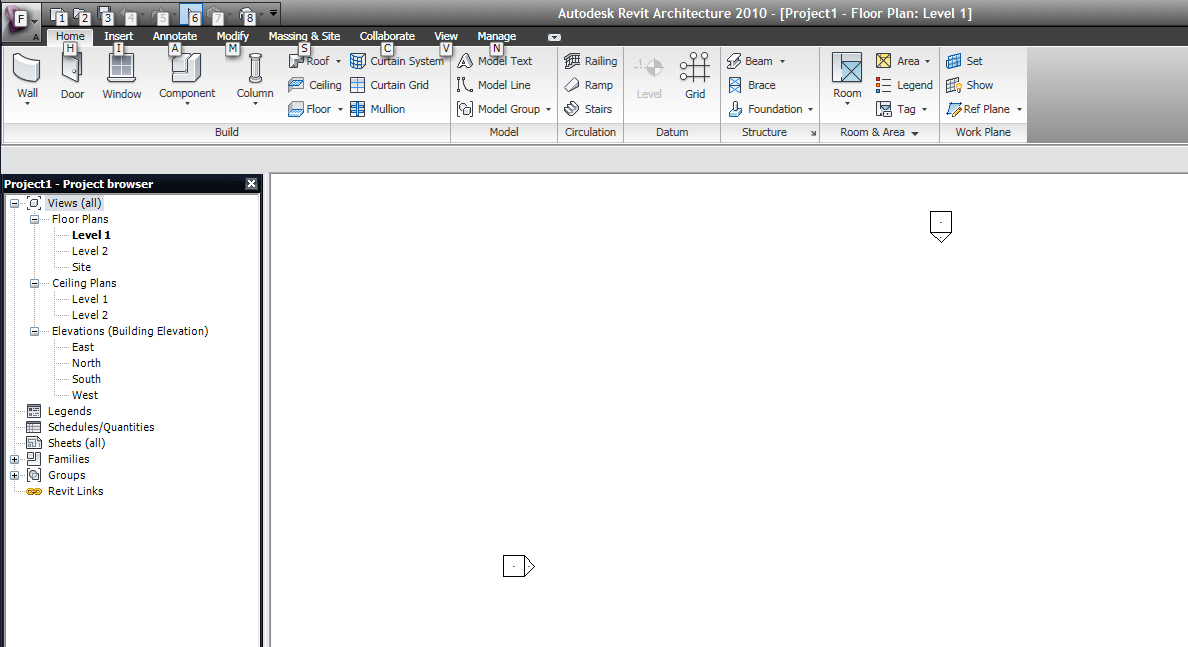Select the Stairs tool
The width and height of the screenshot is (1188, 647).
[588, 109]
